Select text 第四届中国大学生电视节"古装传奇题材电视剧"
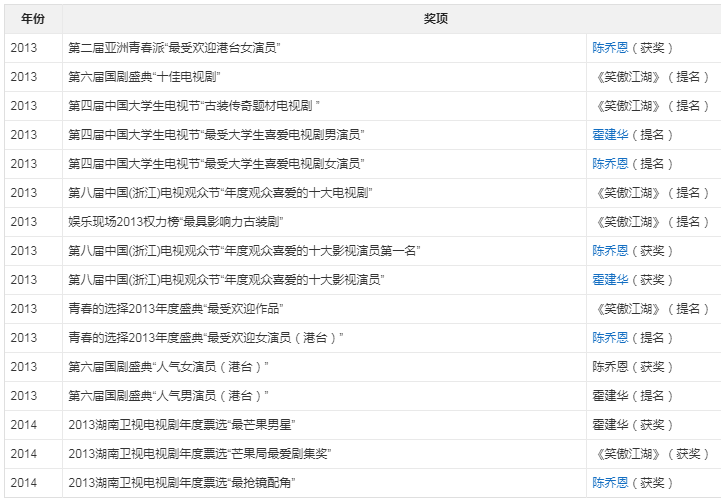 click(194, 106)
